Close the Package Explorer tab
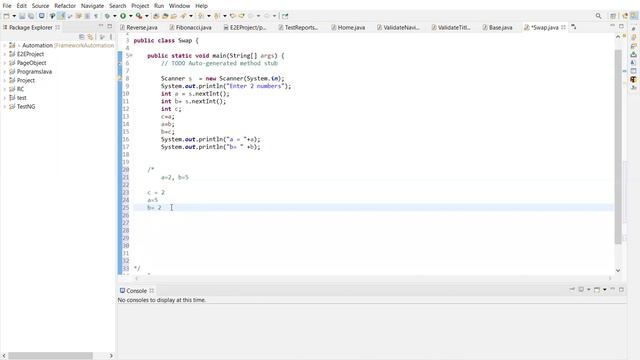The width and height of the screenshot is (640, 360). (58, 27)
